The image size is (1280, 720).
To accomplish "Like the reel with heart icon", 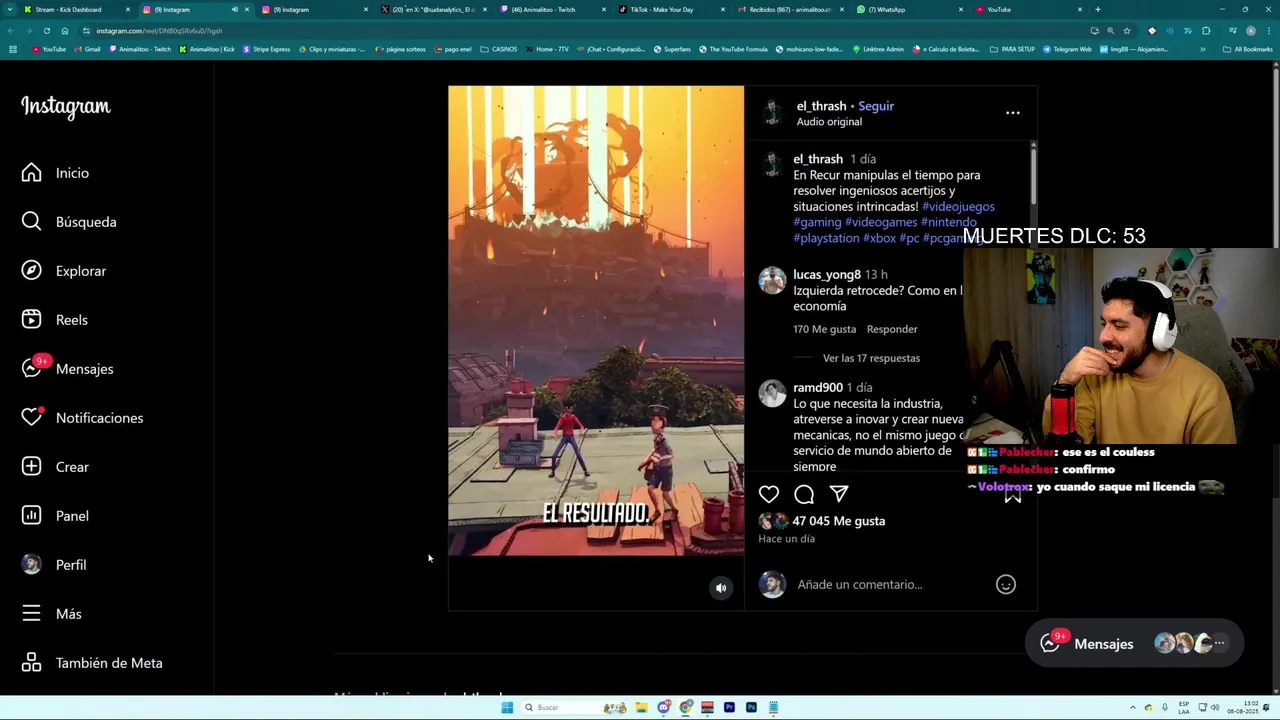I will (x=769, y=494).
